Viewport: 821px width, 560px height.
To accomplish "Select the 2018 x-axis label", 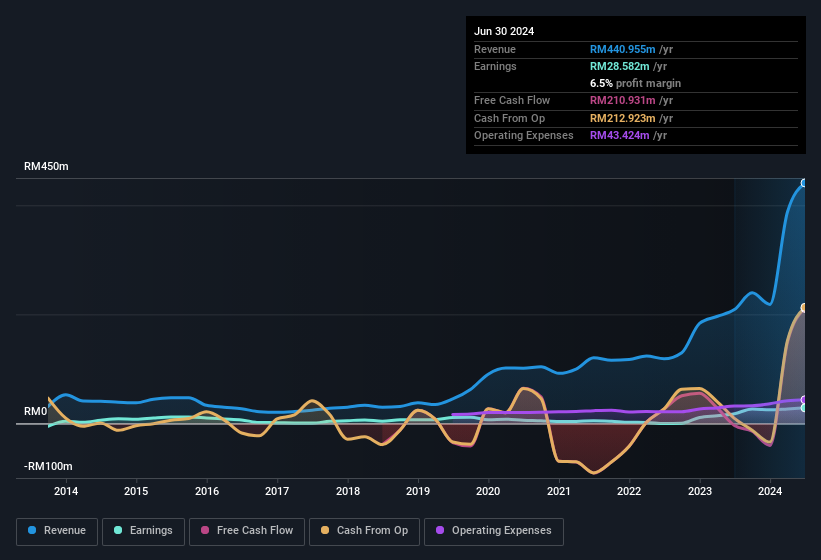I will [x=348, y=491].
